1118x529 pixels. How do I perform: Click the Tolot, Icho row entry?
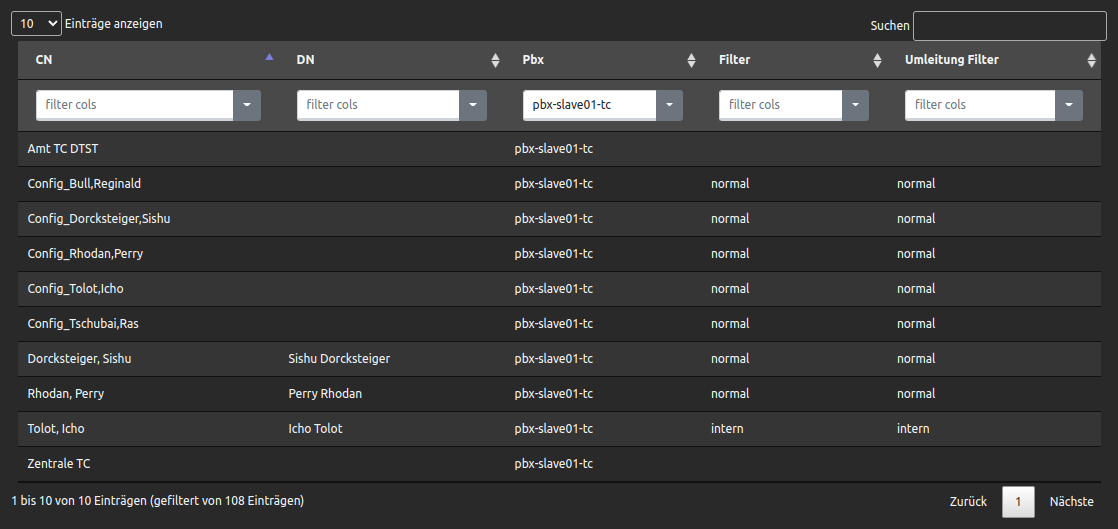(559, 428)
